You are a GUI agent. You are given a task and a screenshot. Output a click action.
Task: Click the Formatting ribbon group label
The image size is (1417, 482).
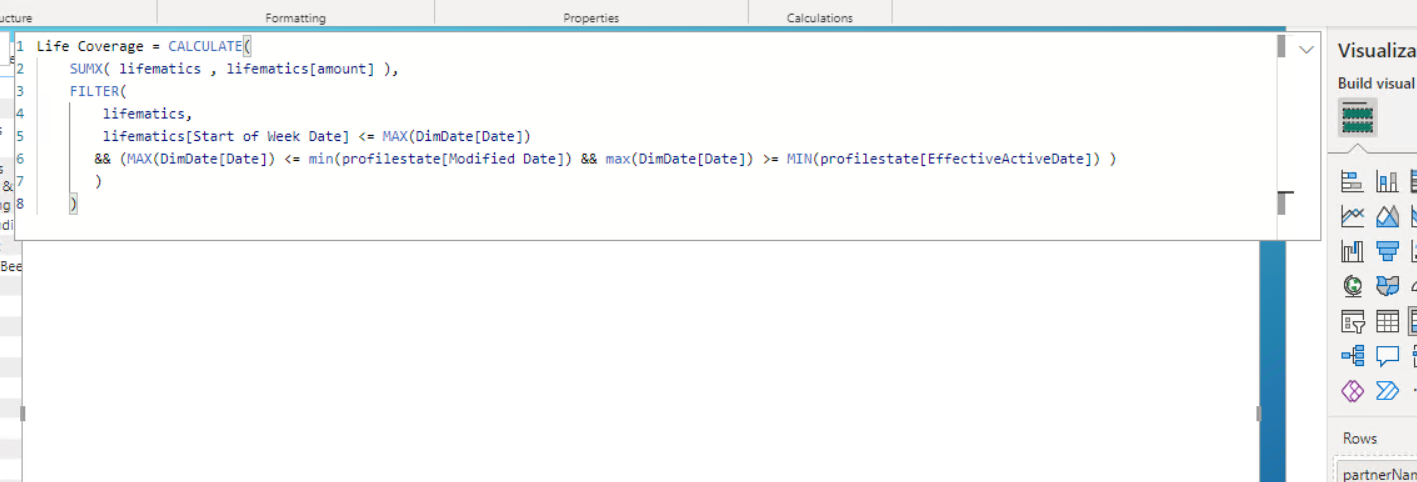pyautogui.click(x=295, y=18)
